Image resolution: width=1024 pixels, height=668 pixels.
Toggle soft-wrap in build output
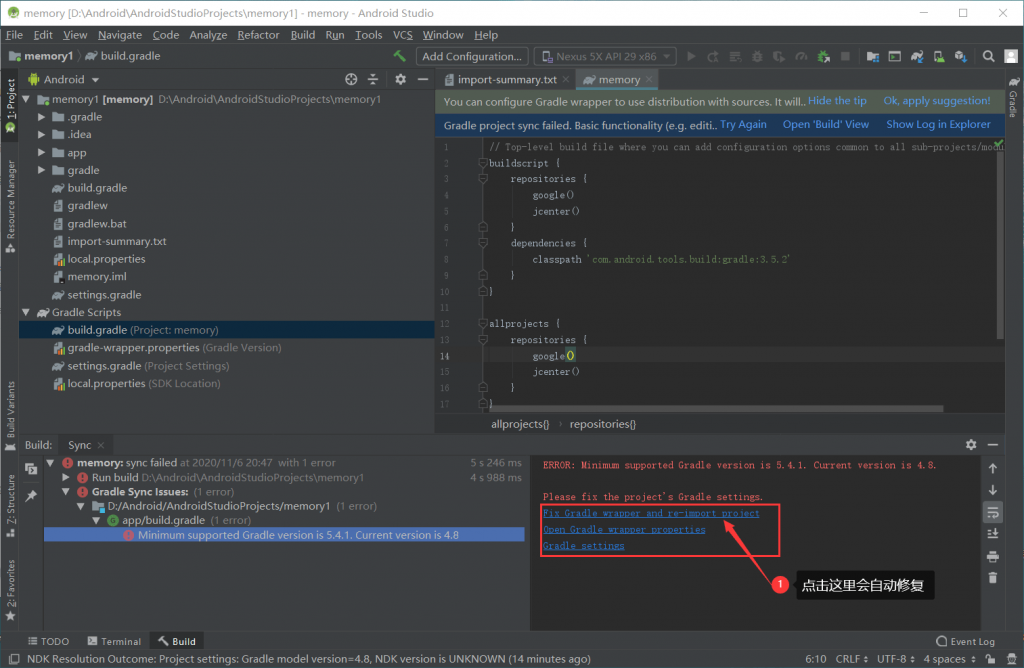tap(993, 513)
